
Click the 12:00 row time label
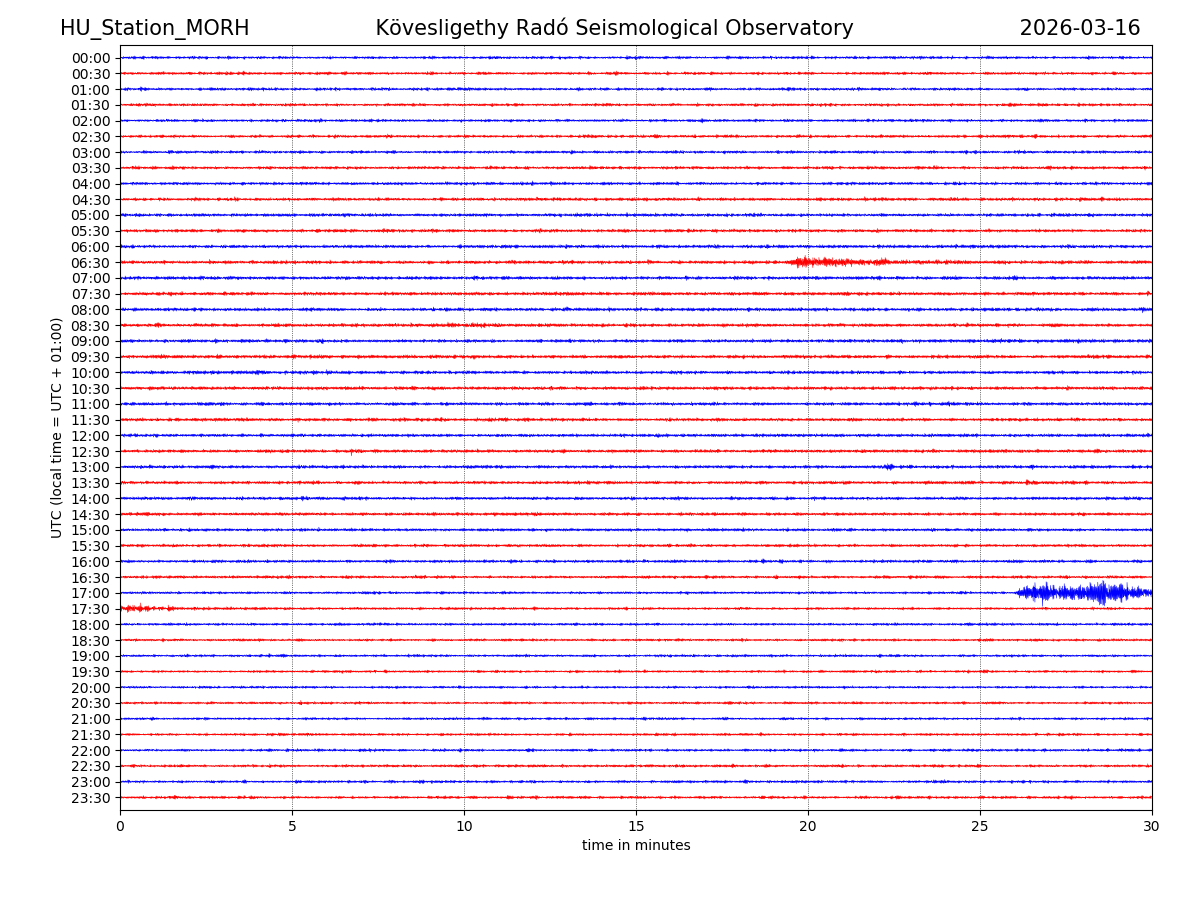point(91,436)
